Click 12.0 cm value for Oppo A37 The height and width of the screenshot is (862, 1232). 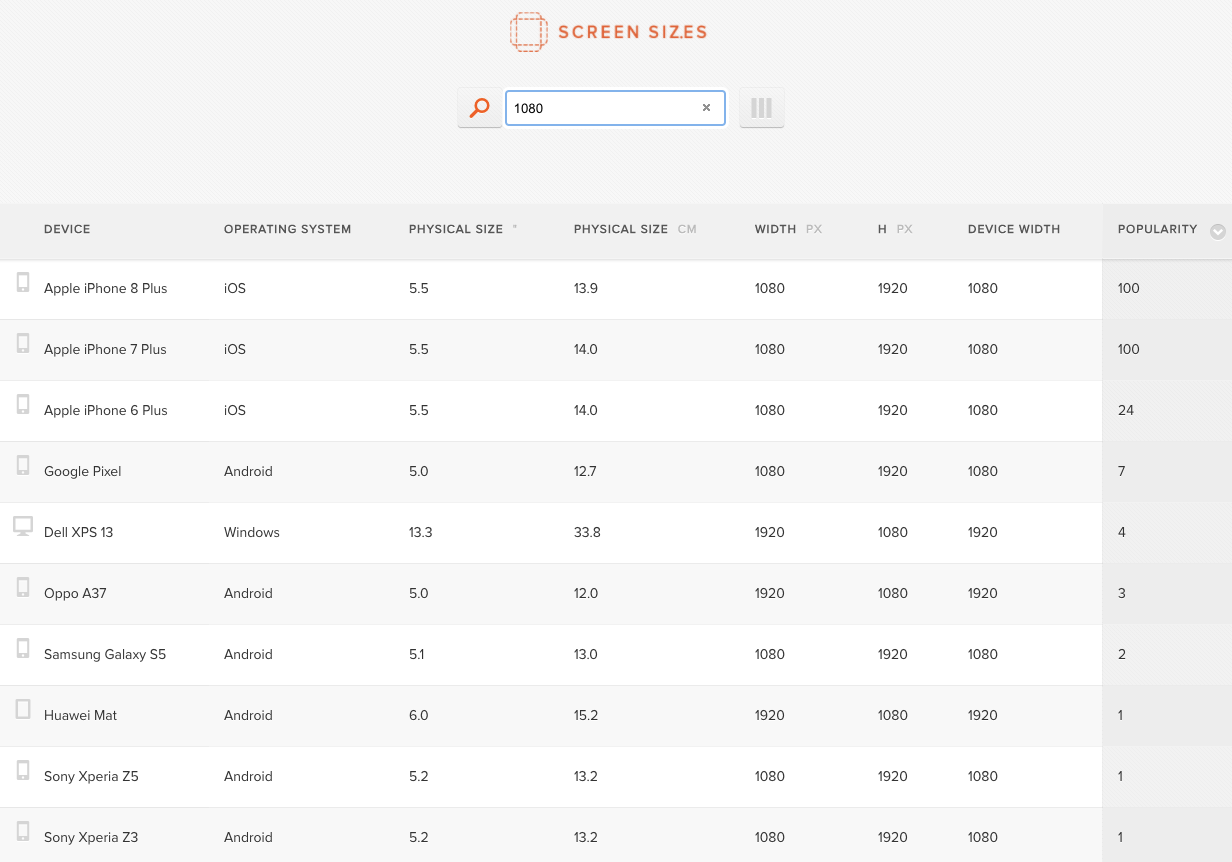point(586,593)
